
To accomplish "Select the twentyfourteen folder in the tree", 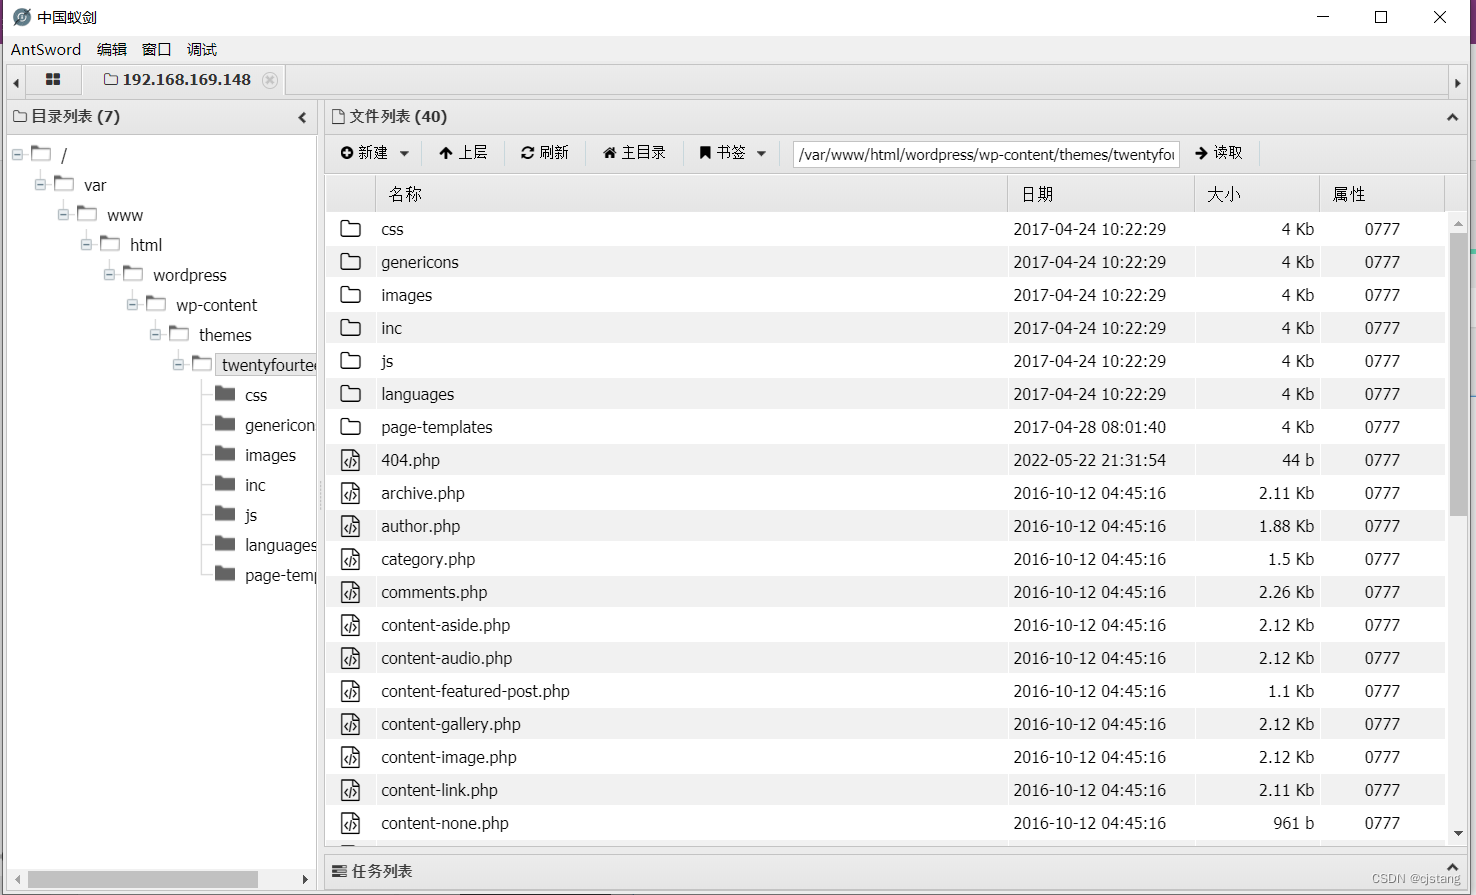I will pyautogui.click(x=268, y=365).
